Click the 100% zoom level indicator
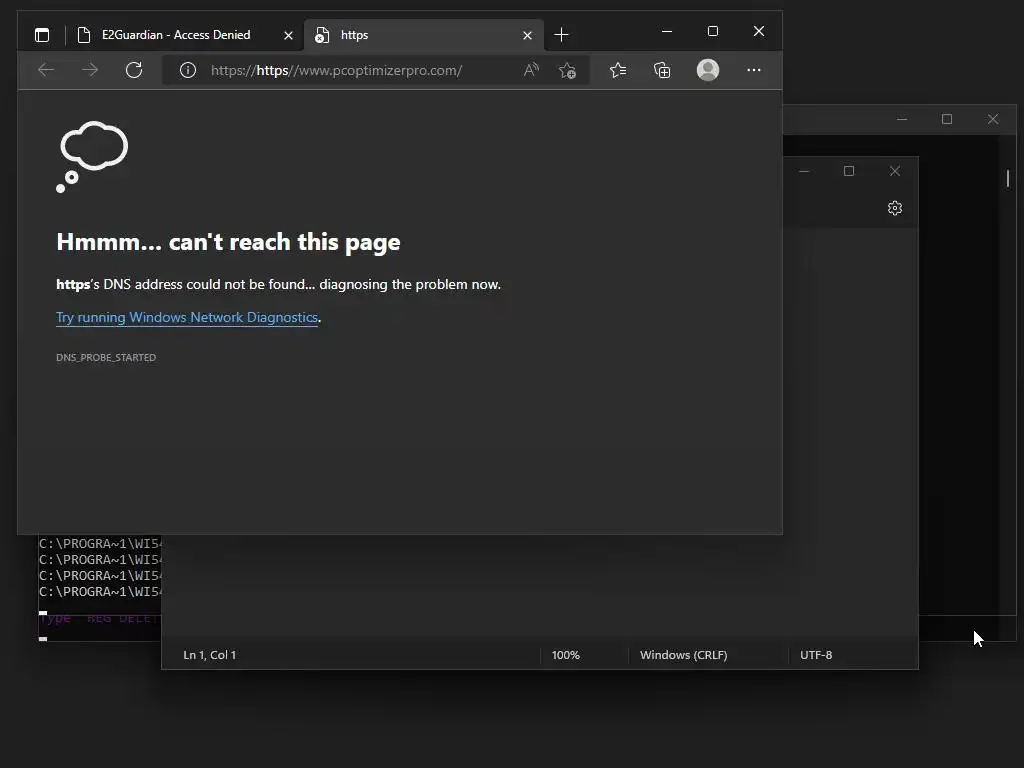This screenshot has width=1024, height=768. [566, 655]
